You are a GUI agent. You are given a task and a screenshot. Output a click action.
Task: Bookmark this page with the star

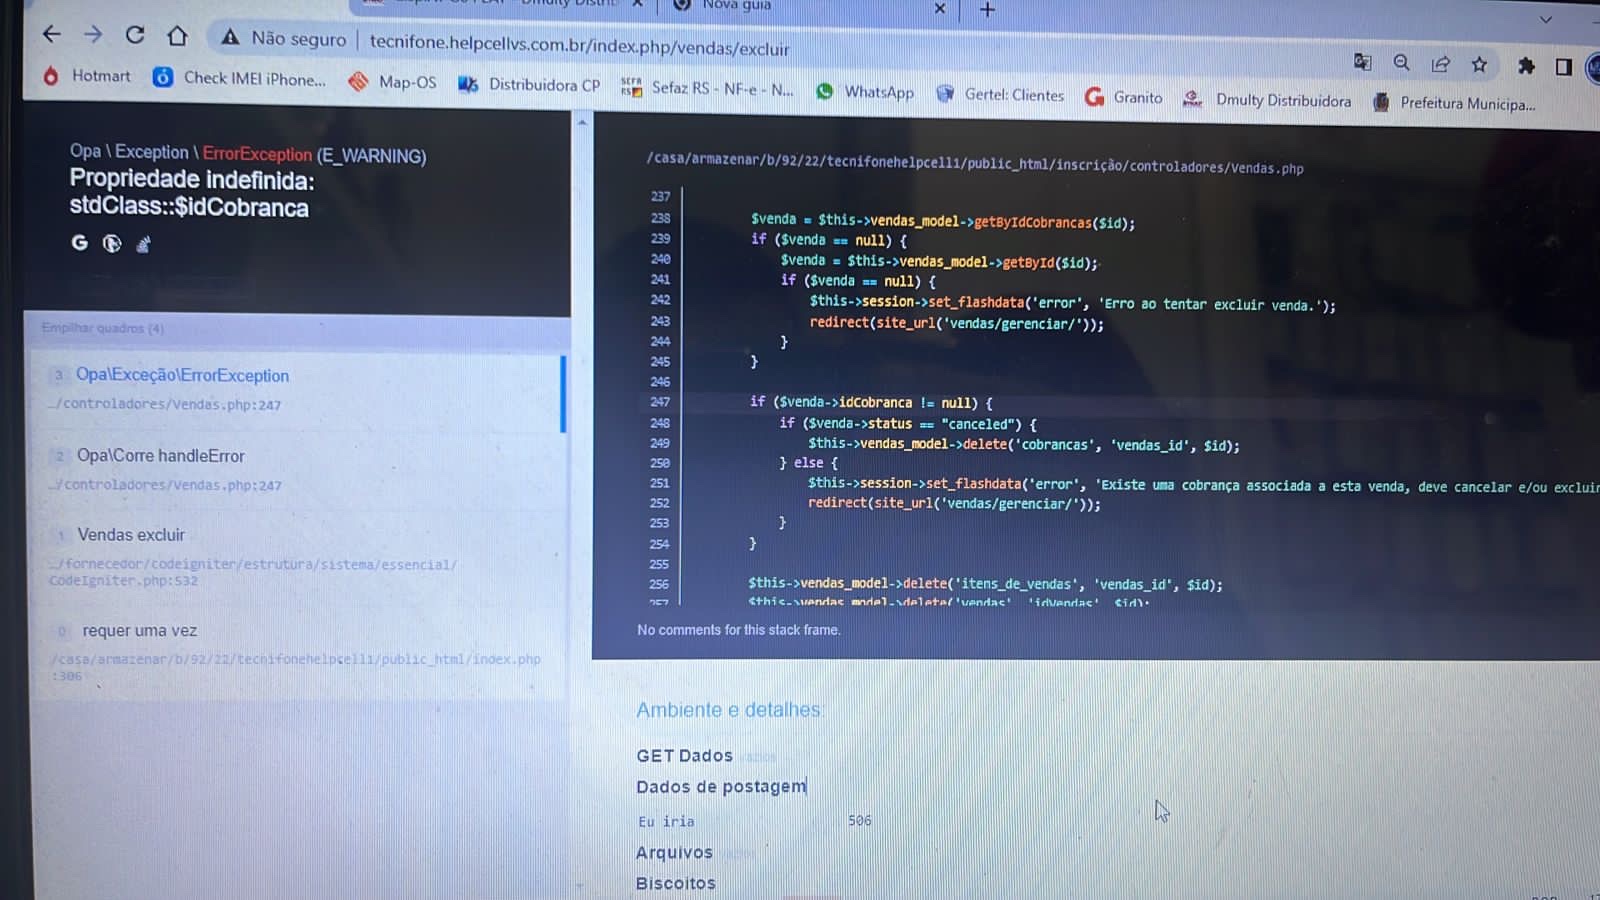pyautogui.click(x=1479, y=63)
